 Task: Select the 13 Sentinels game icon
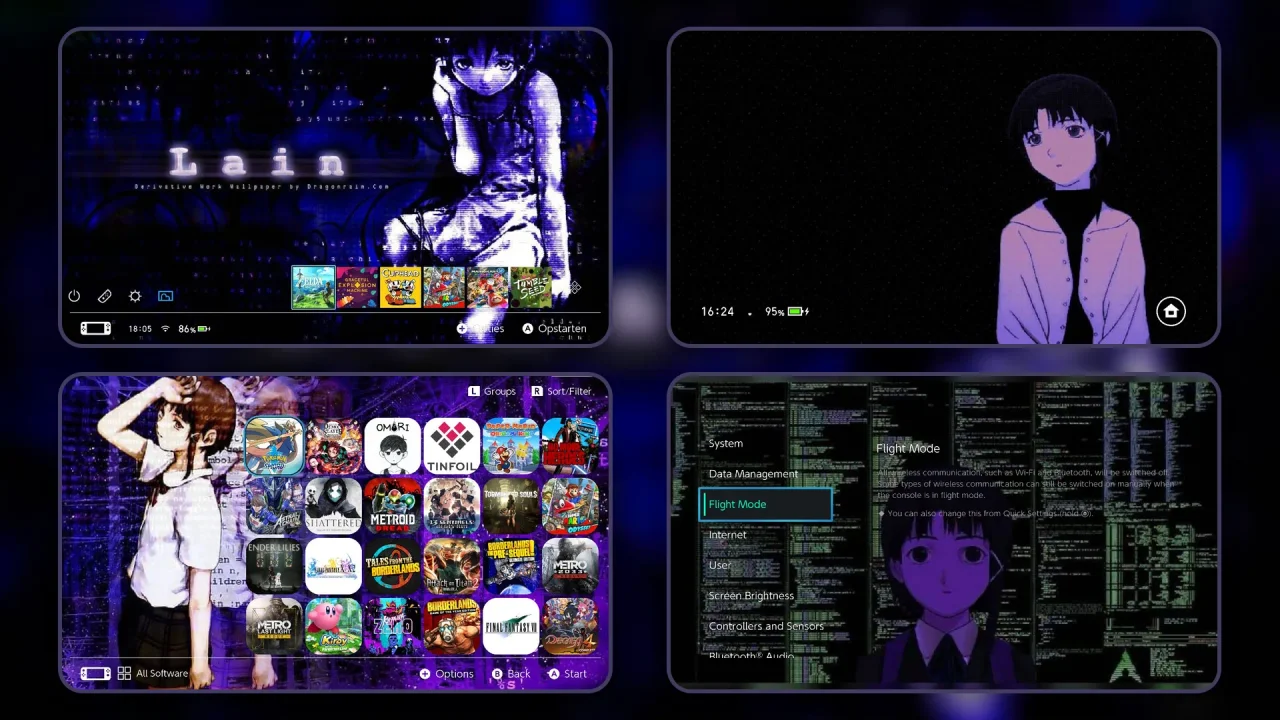click(x=452, y=506)
